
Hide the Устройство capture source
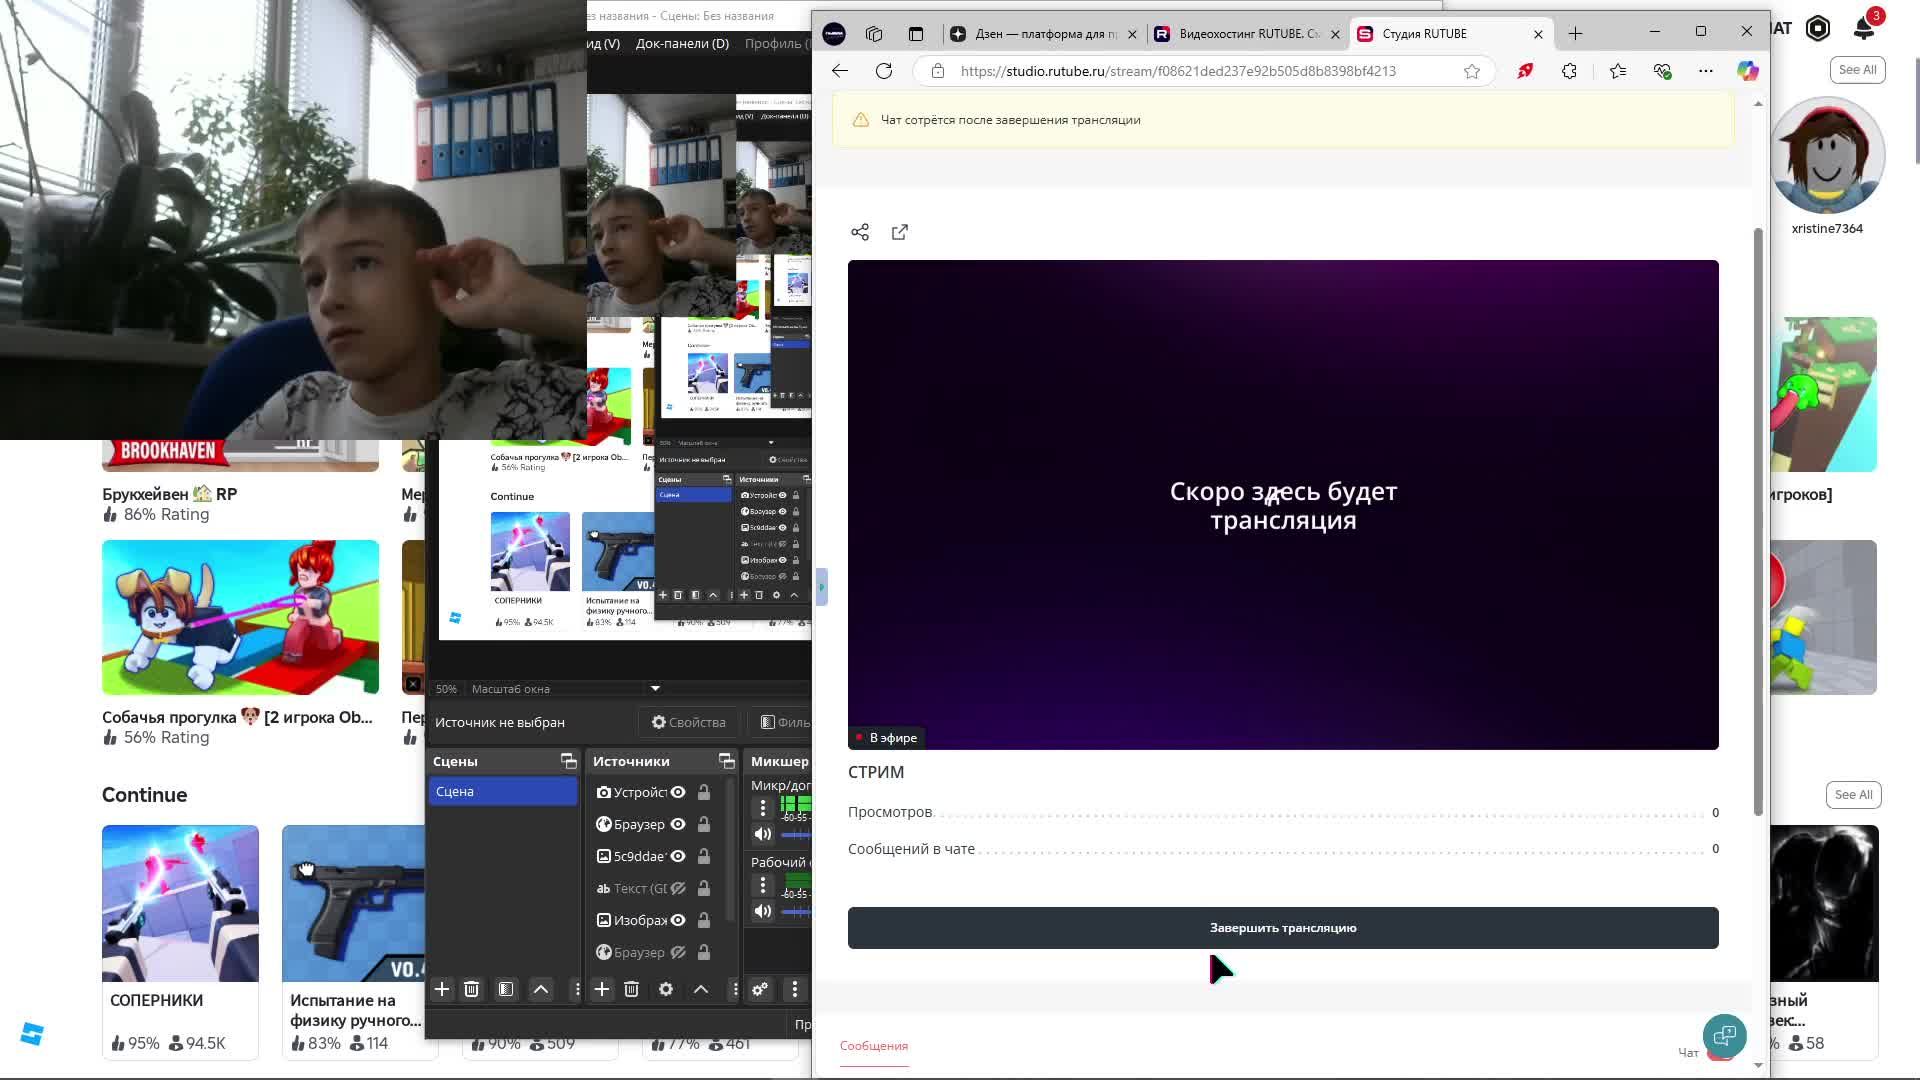pyautogui.click(x=678, y=792)
